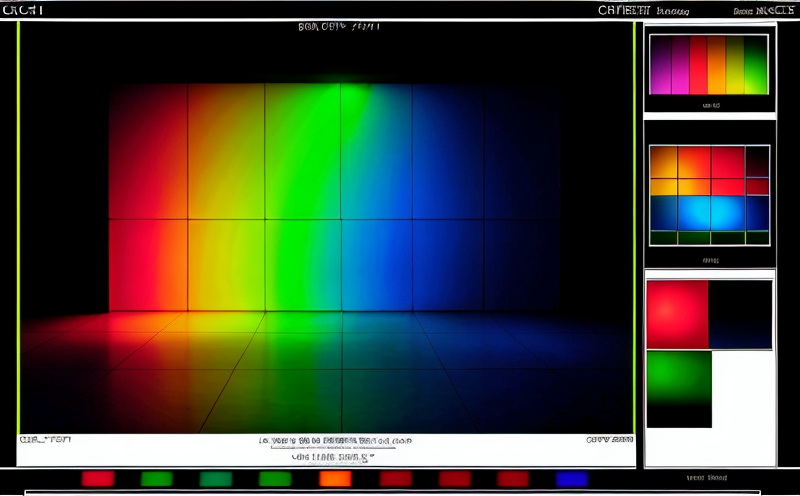Select the dark navy square beside the red square

click(740, 314)
